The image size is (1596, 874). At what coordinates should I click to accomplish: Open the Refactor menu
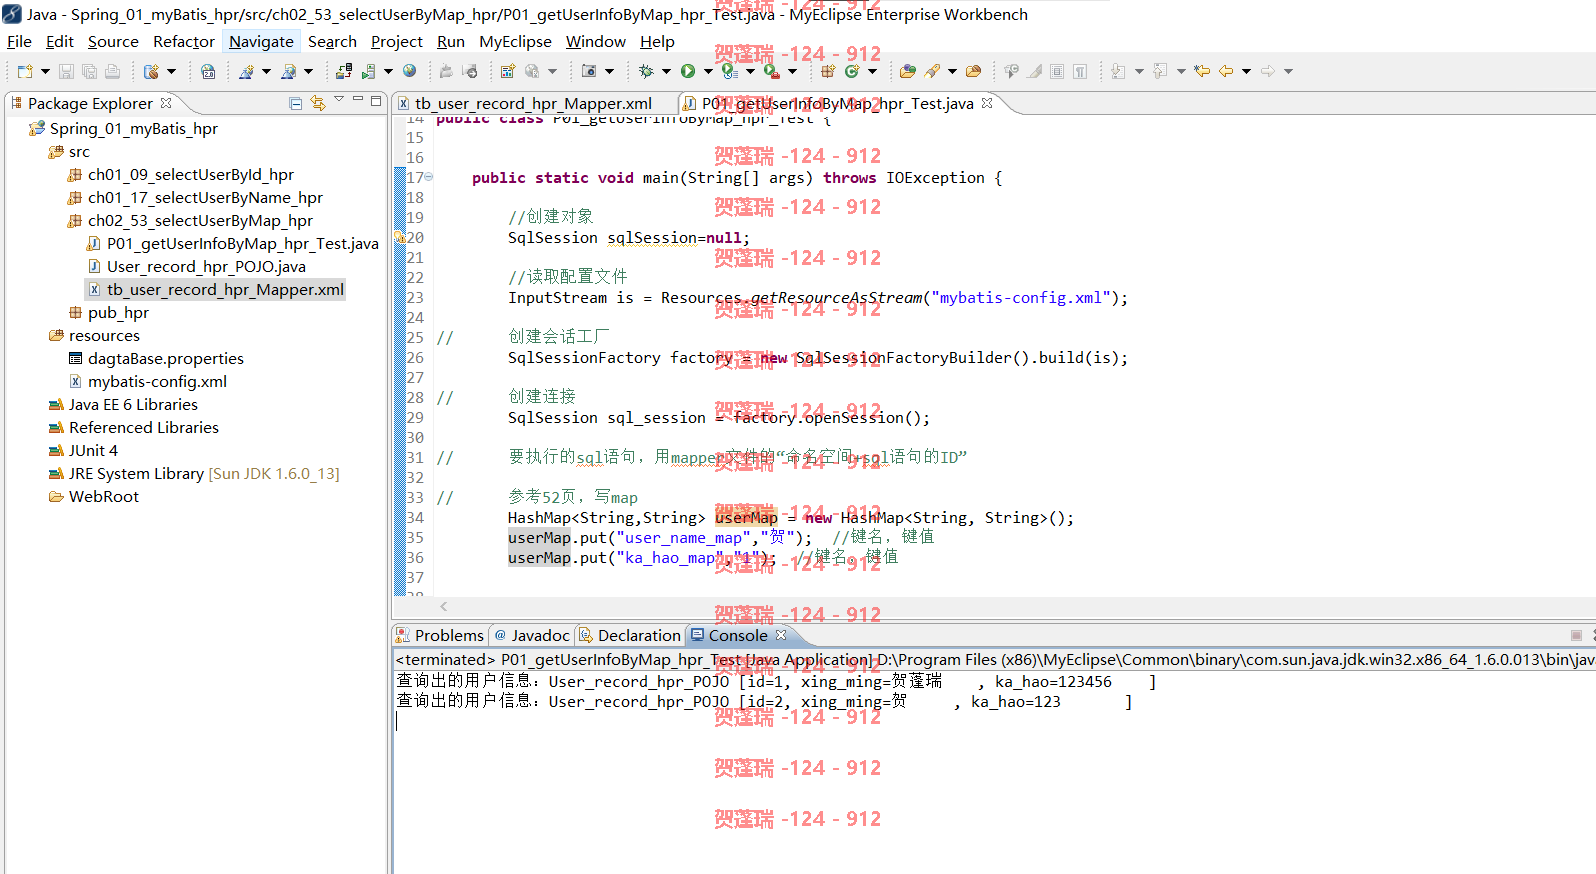tap(183, 41)
